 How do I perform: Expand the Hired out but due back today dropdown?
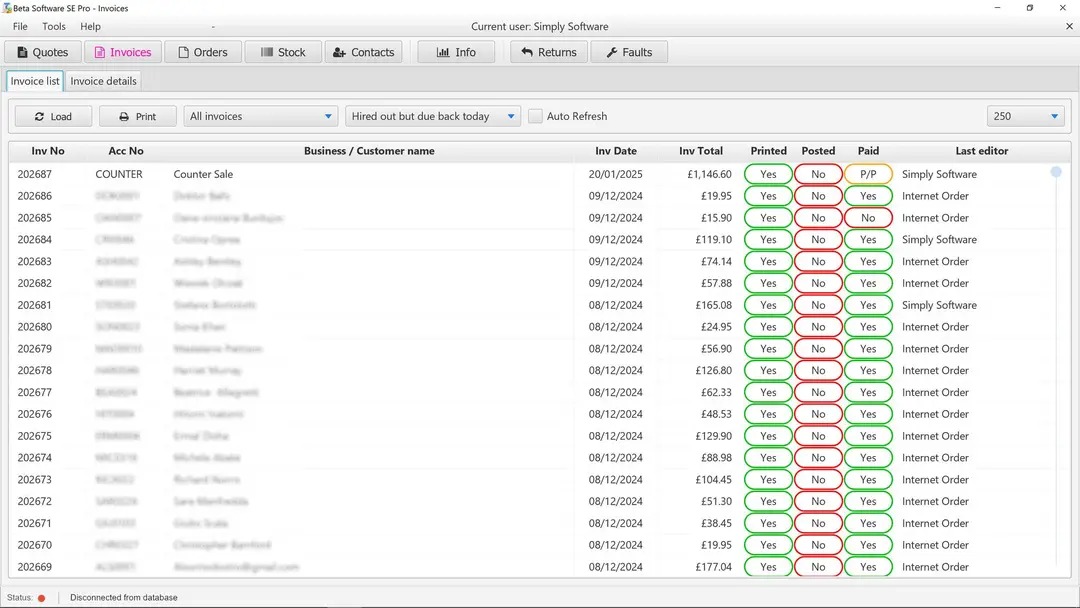[x=433, y=116]
